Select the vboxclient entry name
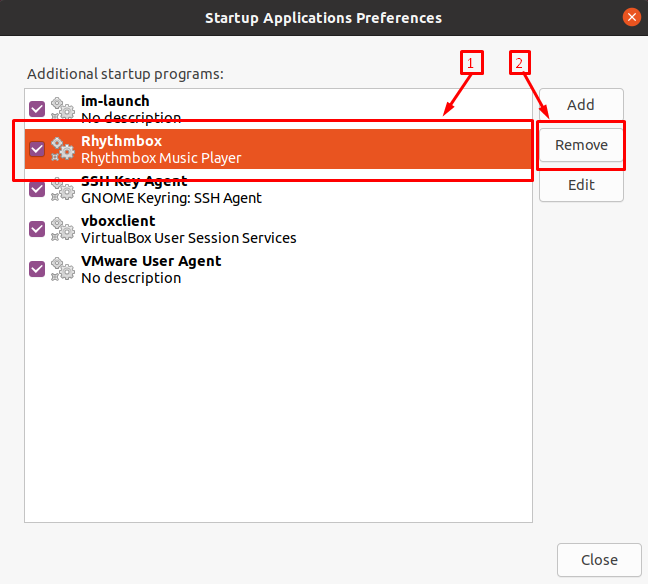This screenshot has height=584, width=648. (x=118, y=221)
